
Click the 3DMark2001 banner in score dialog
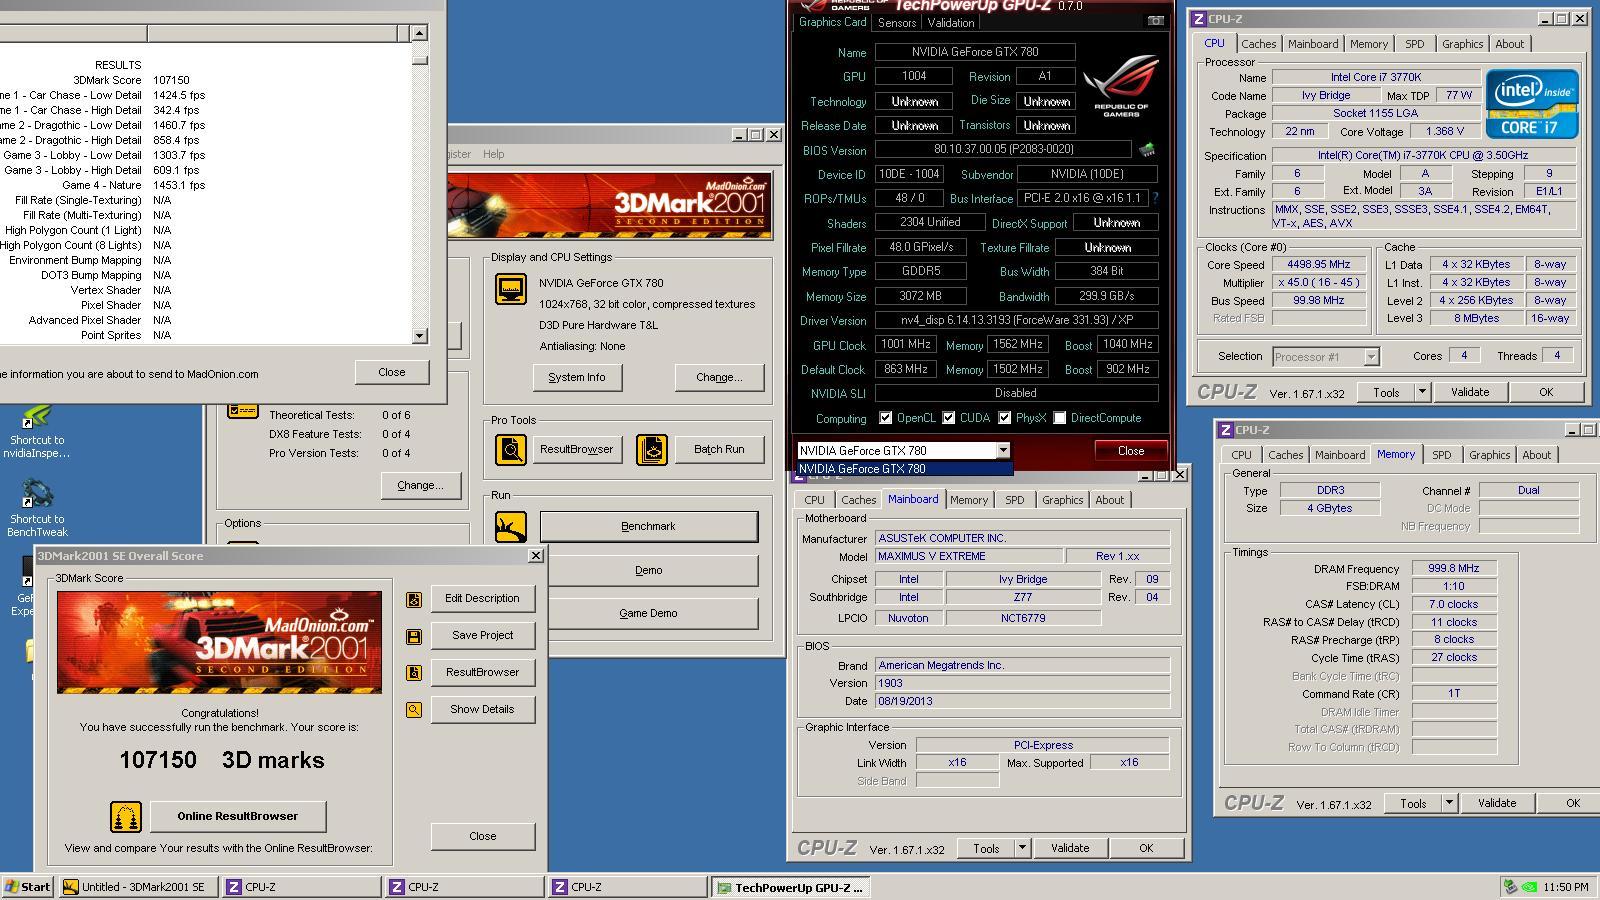click(x=219, y=642)
